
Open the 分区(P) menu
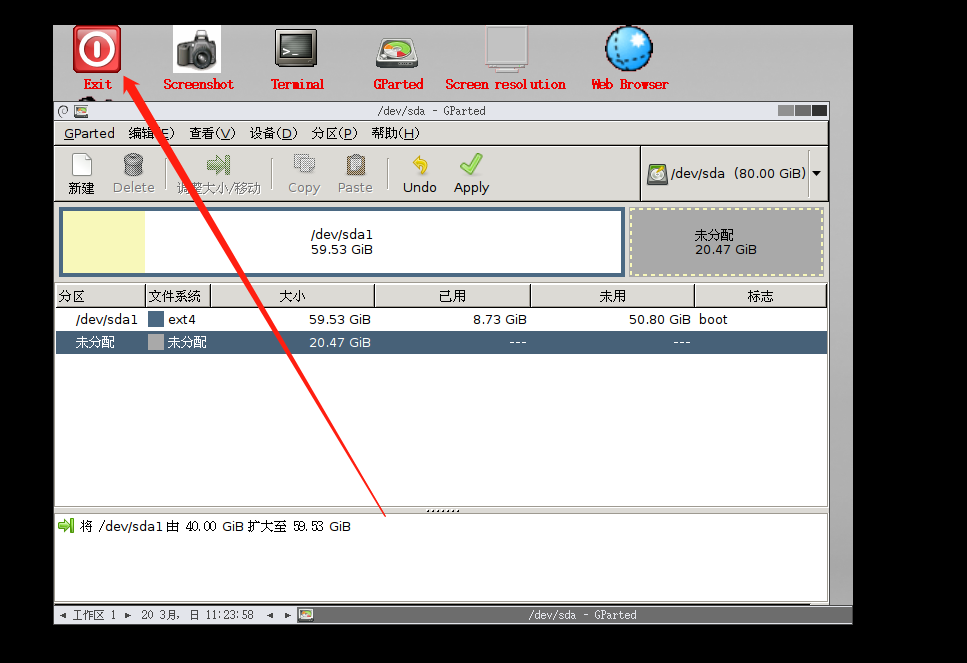pos(334,133)
